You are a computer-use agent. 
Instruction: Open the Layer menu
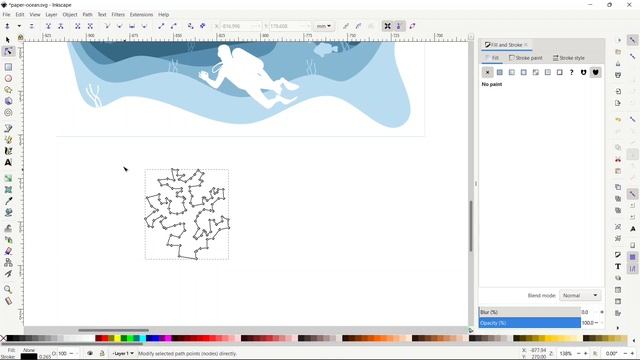coord(51,15)
